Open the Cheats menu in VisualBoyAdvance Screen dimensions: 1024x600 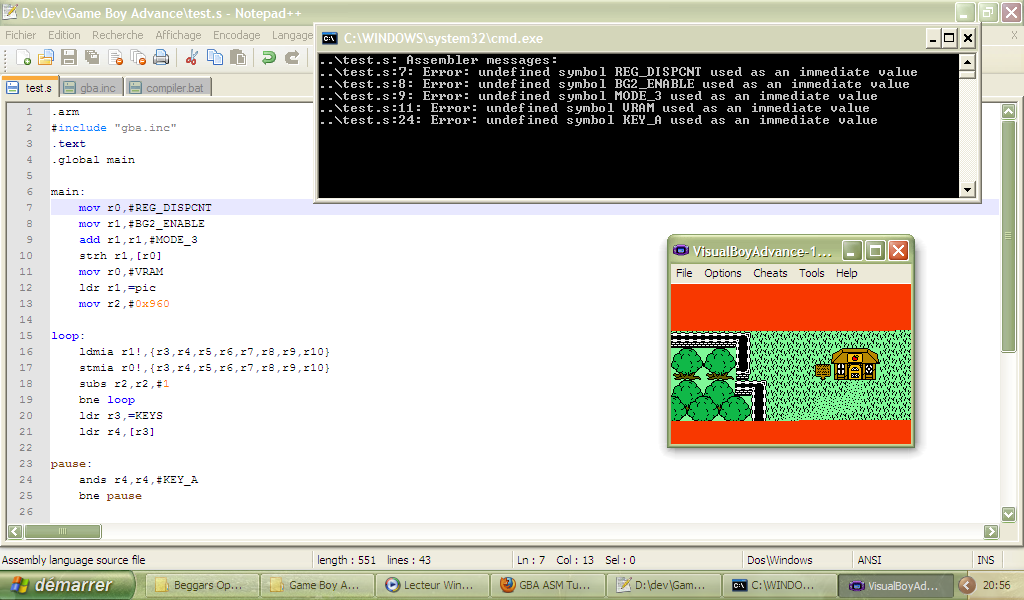770,273
